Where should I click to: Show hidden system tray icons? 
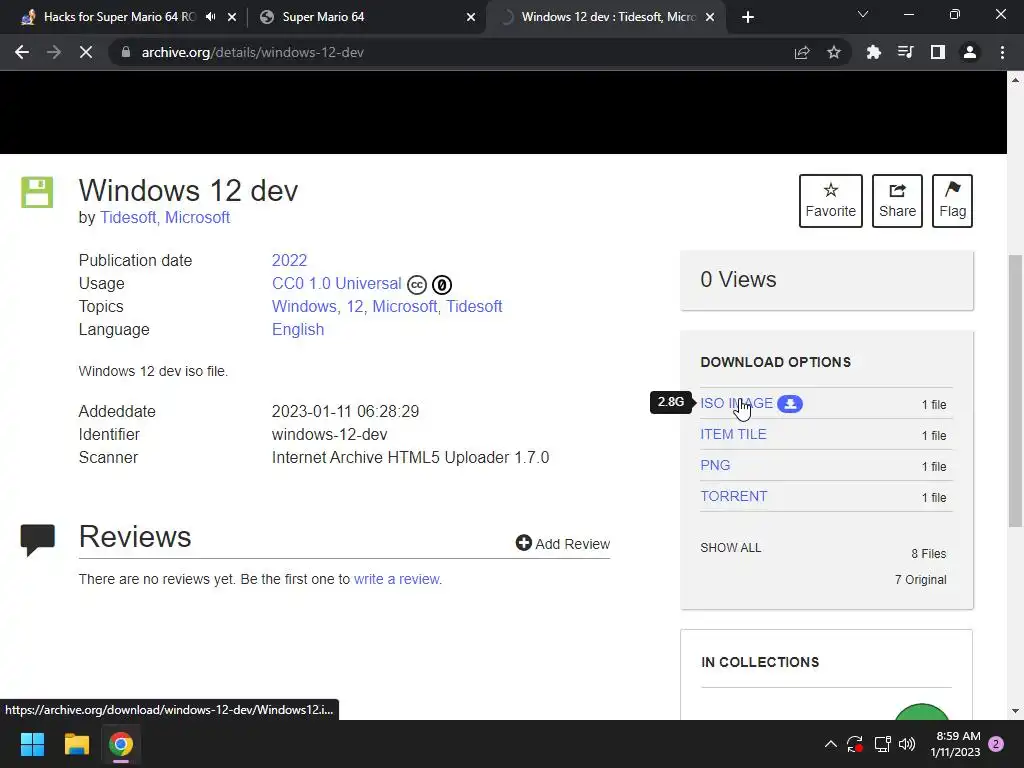pos(831,744)
